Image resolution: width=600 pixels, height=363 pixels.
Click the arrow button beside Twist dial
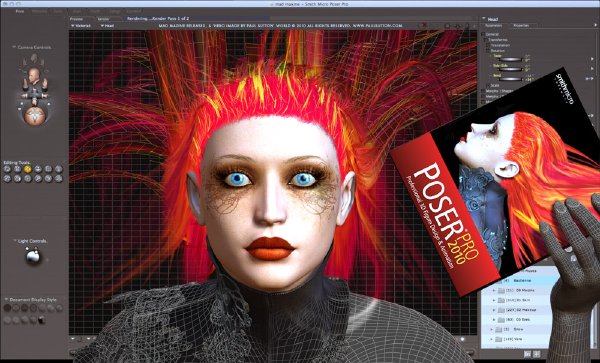(592, 59)
